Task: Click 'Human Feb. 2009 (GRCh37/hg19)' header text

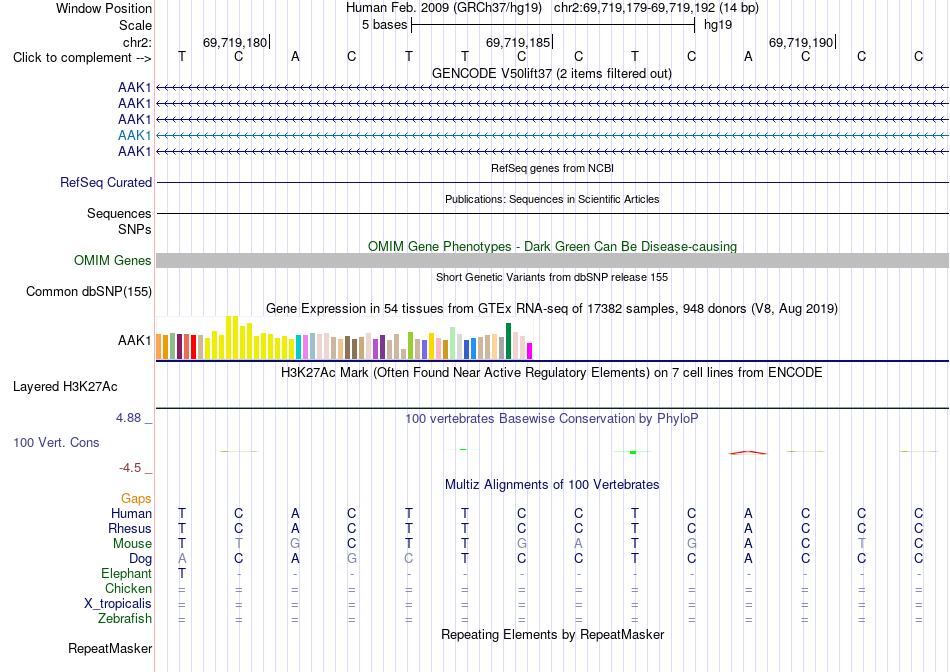Action: [444, 8]
